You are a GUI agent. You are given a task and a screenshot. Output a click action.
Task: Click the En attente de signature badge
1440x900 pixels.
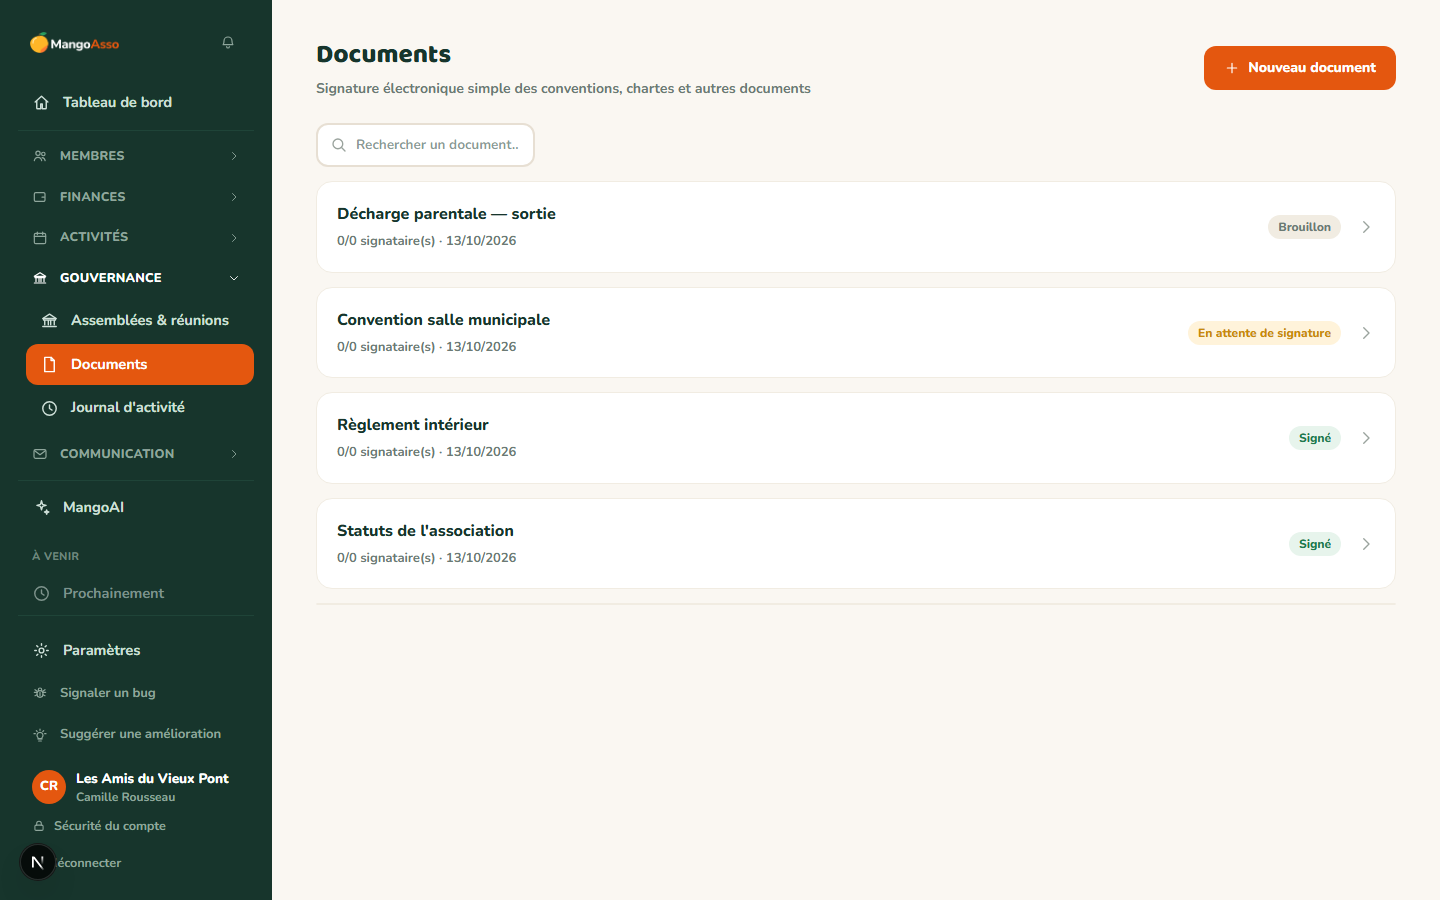click(x=1264, y=333)
